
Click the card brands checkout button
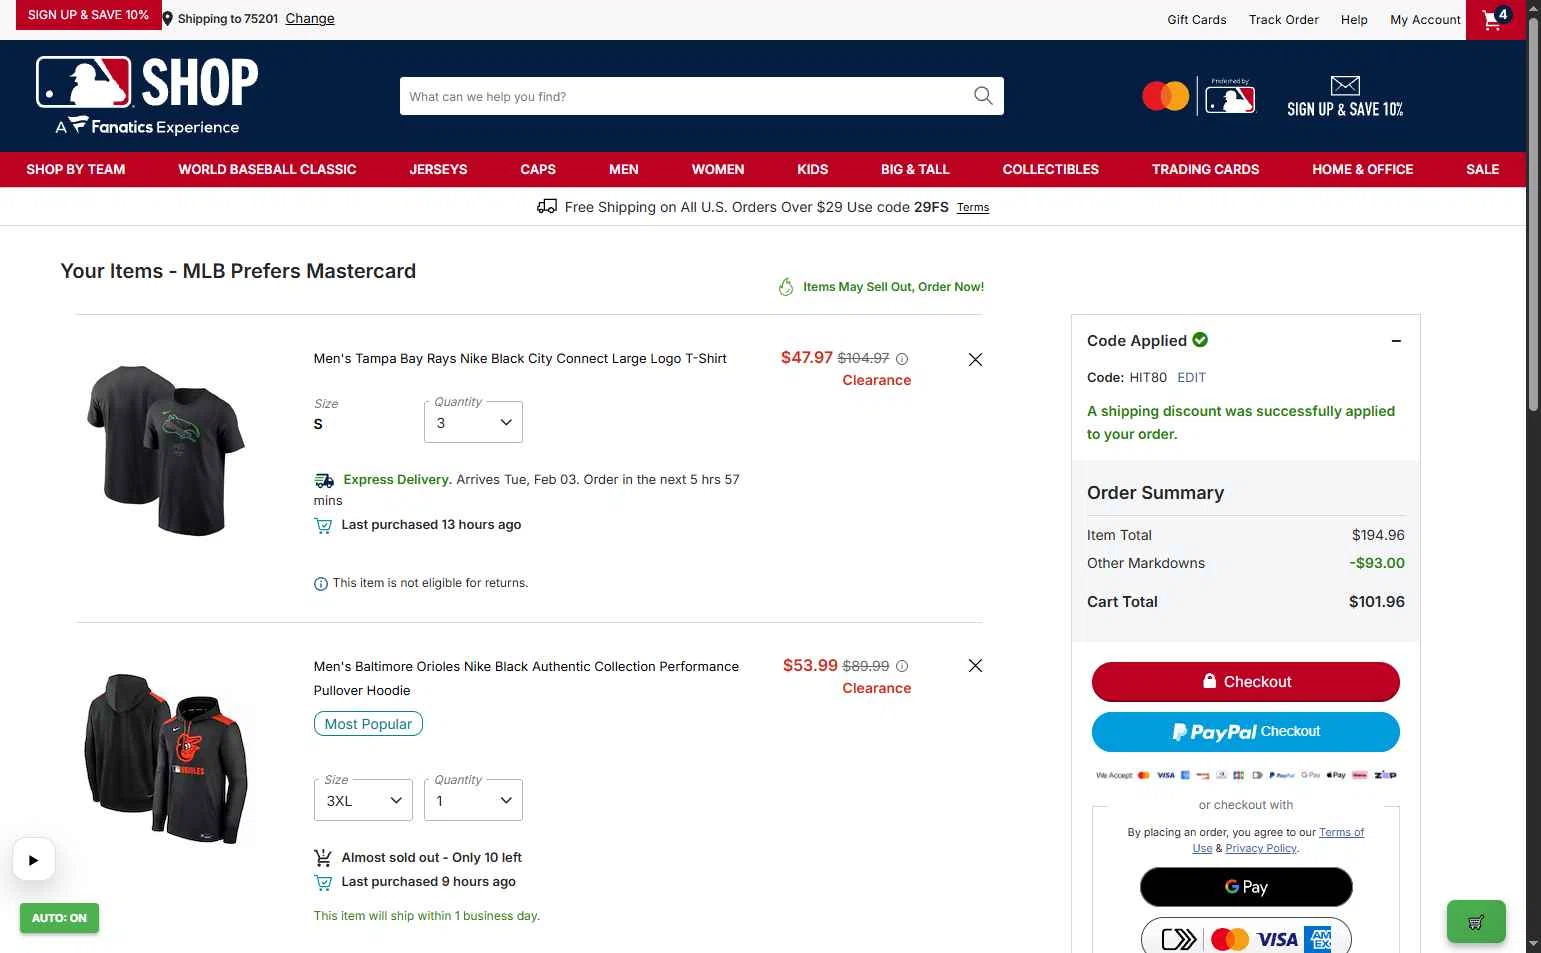[1246, 937]
